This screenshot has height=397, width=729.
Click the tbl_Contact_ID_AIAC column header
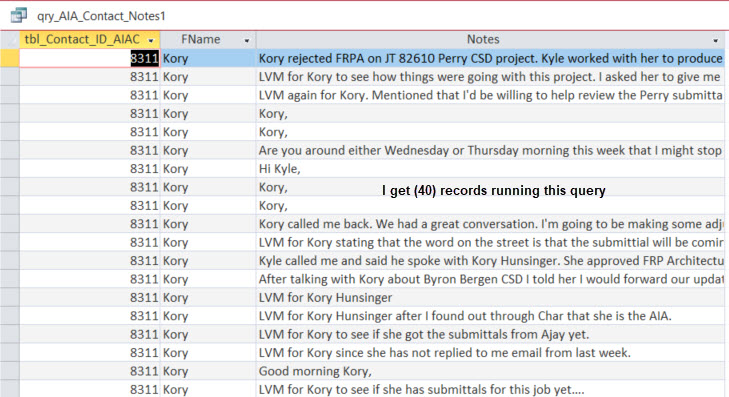[90, 40]
